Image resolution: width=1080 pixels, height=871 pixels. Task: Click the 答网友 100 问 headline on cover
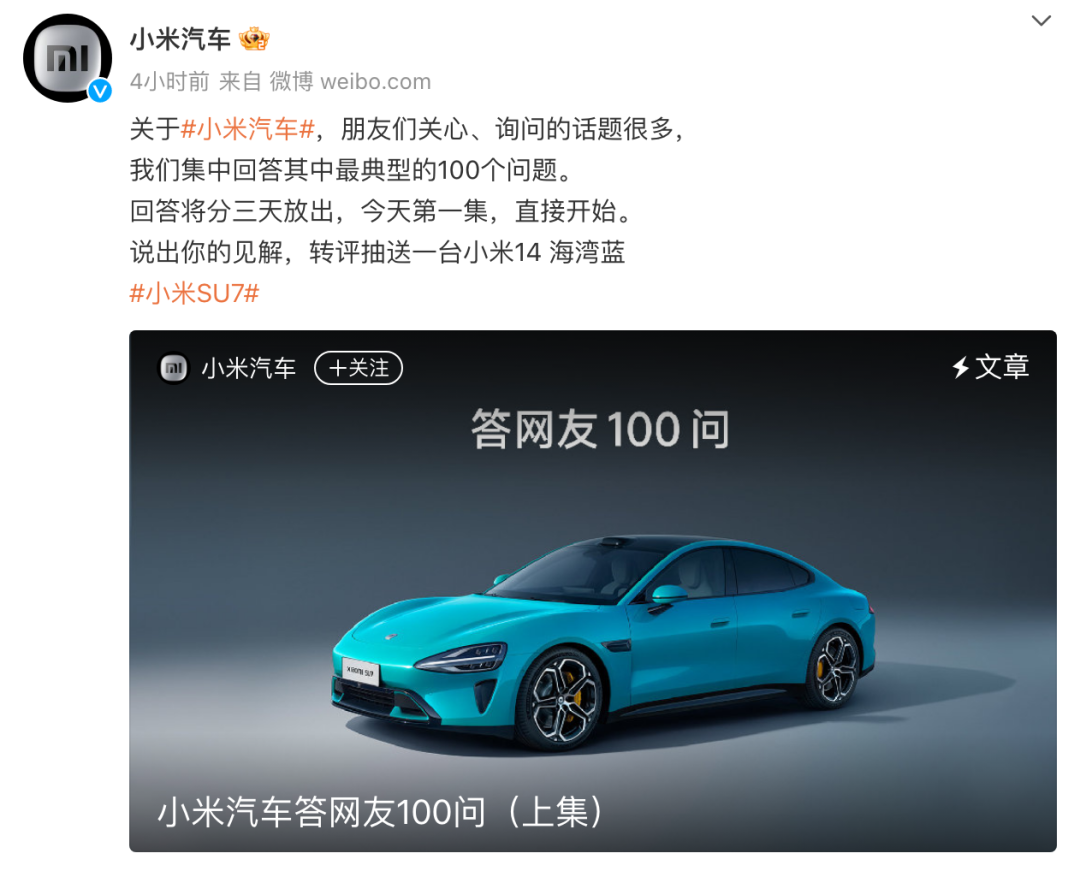click(600, 429)
